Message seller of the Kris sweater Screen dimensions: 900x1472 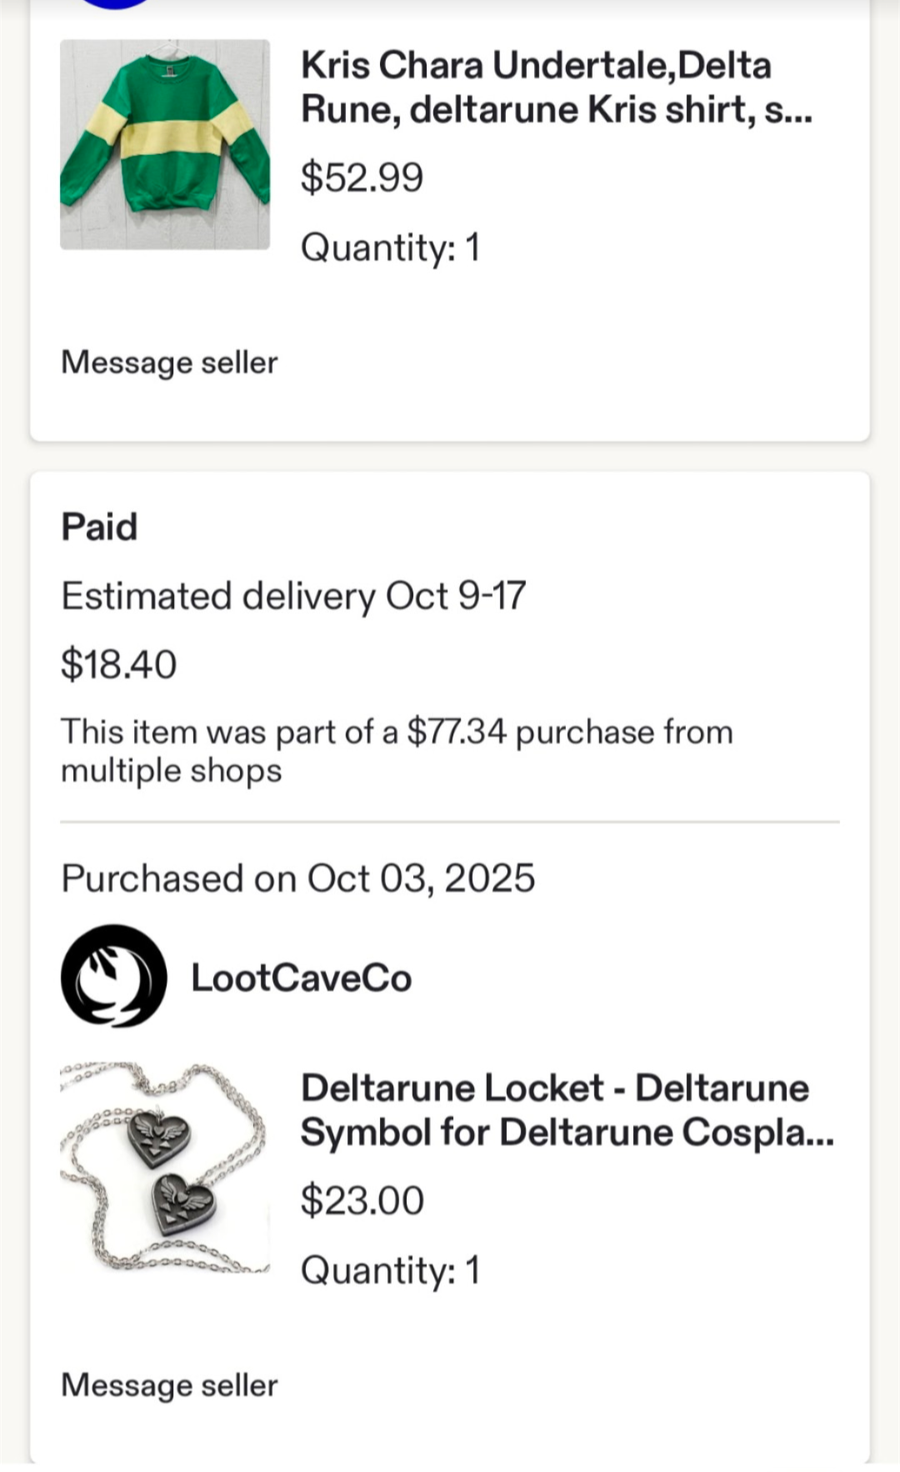169,362
